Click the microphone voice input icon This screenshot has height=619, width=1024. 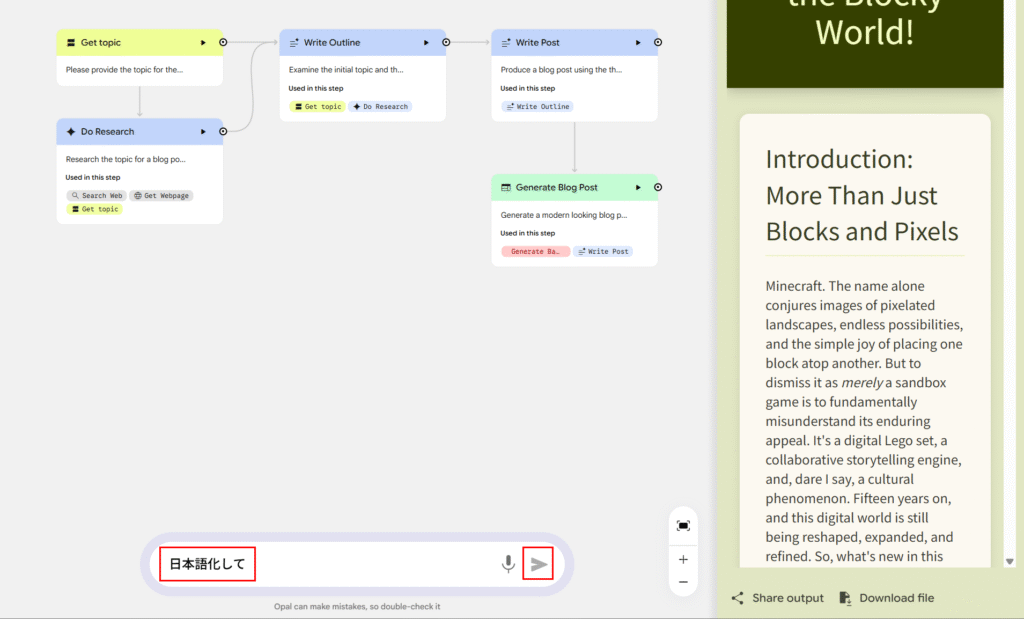click(508, 564)
